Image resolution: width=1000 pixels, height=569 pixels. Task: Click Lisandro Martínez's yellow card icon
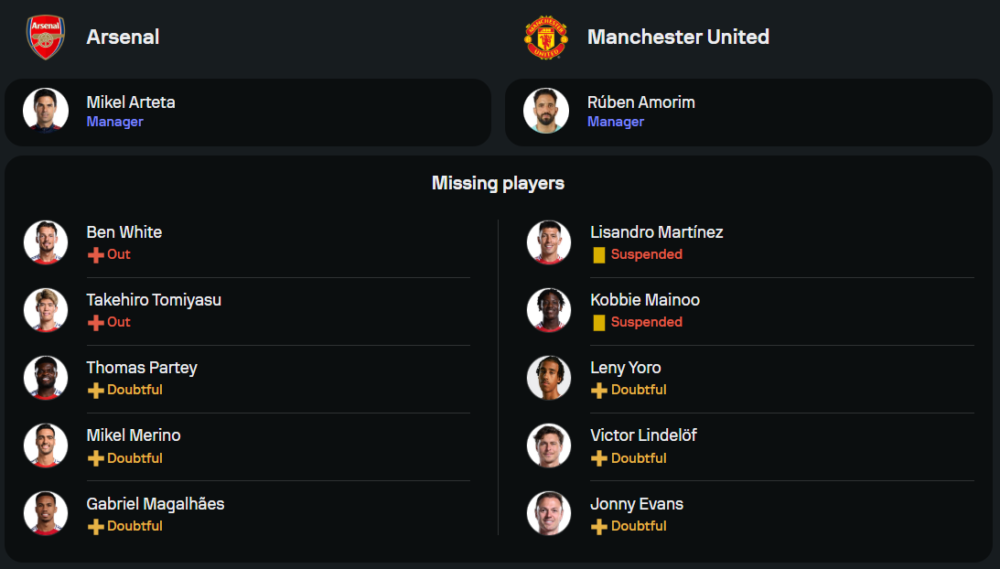(599, 255)
